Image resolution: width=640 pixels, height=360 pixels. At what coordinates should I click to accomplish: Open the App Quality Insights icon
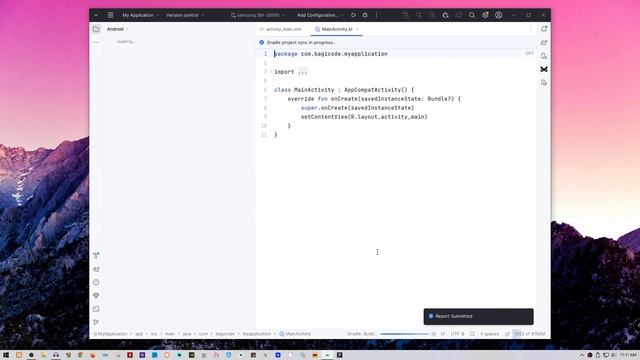point(96,296)
